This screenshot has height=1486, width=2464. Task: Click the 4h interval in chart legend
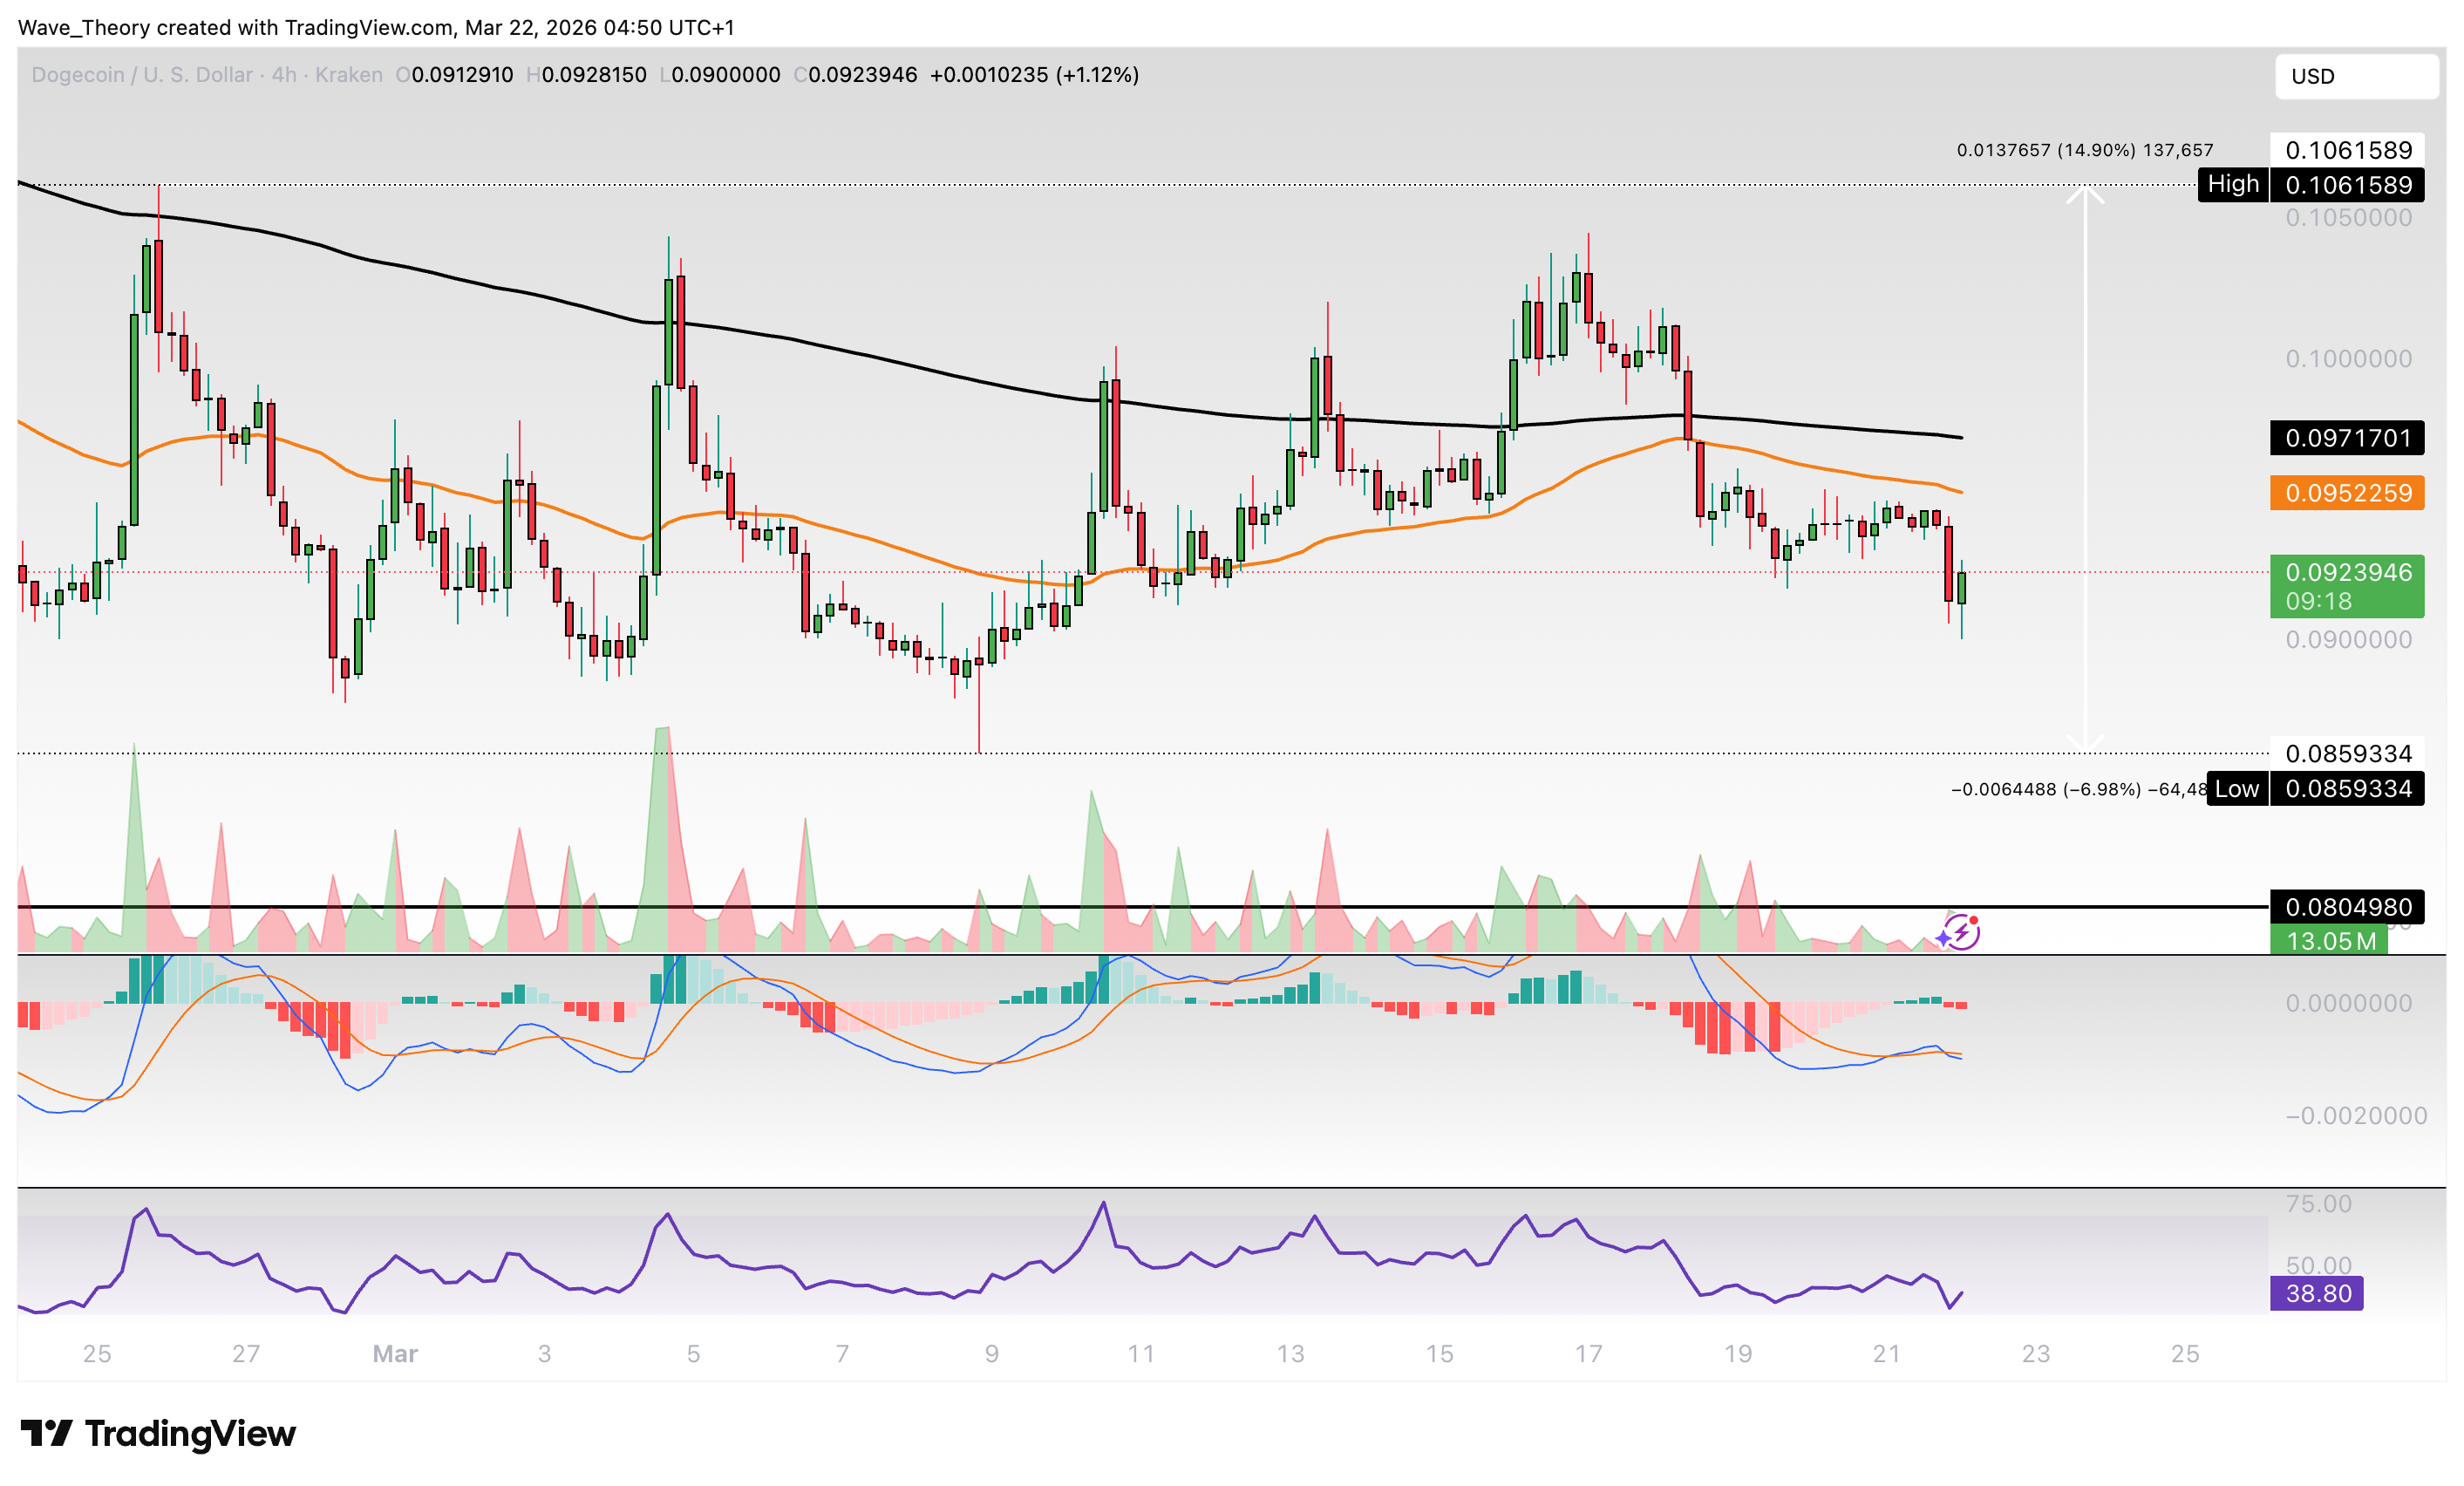click(x=284, y=75)
